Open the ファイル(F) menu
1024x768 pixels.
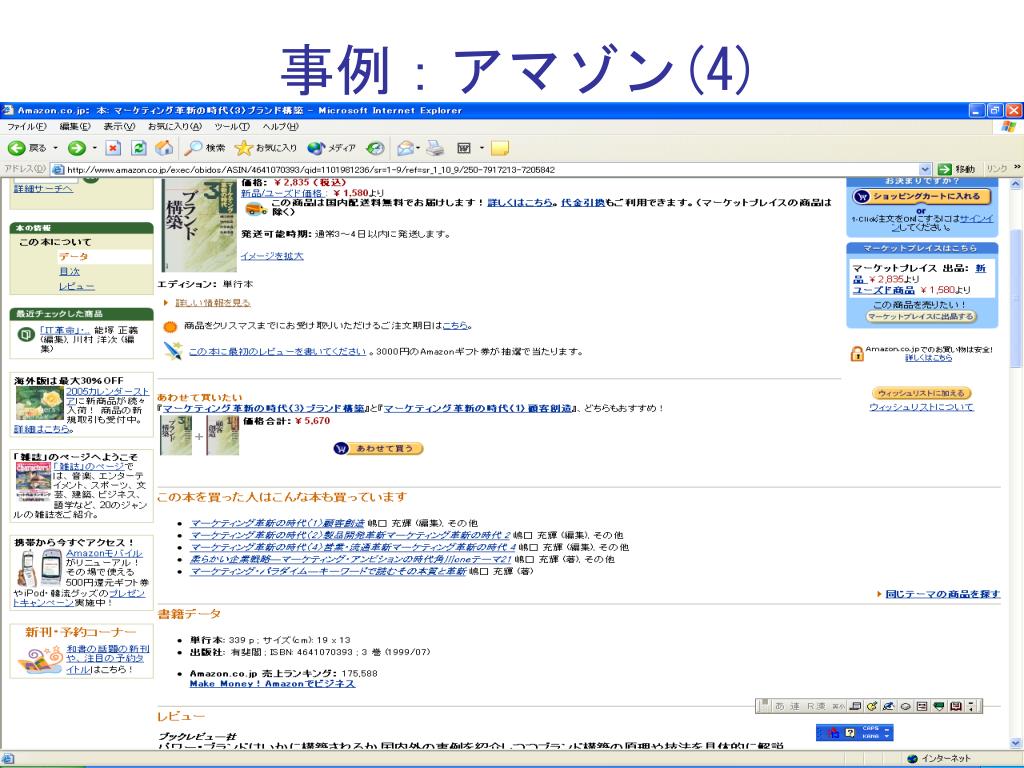pyautogui.click(x=27, y=127)
